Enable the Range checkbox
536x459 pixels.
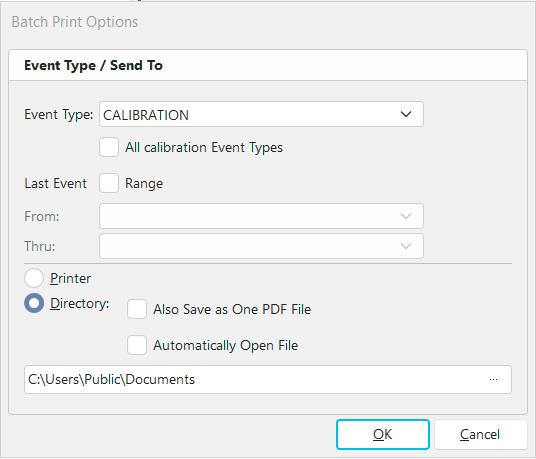pos(109,183)
